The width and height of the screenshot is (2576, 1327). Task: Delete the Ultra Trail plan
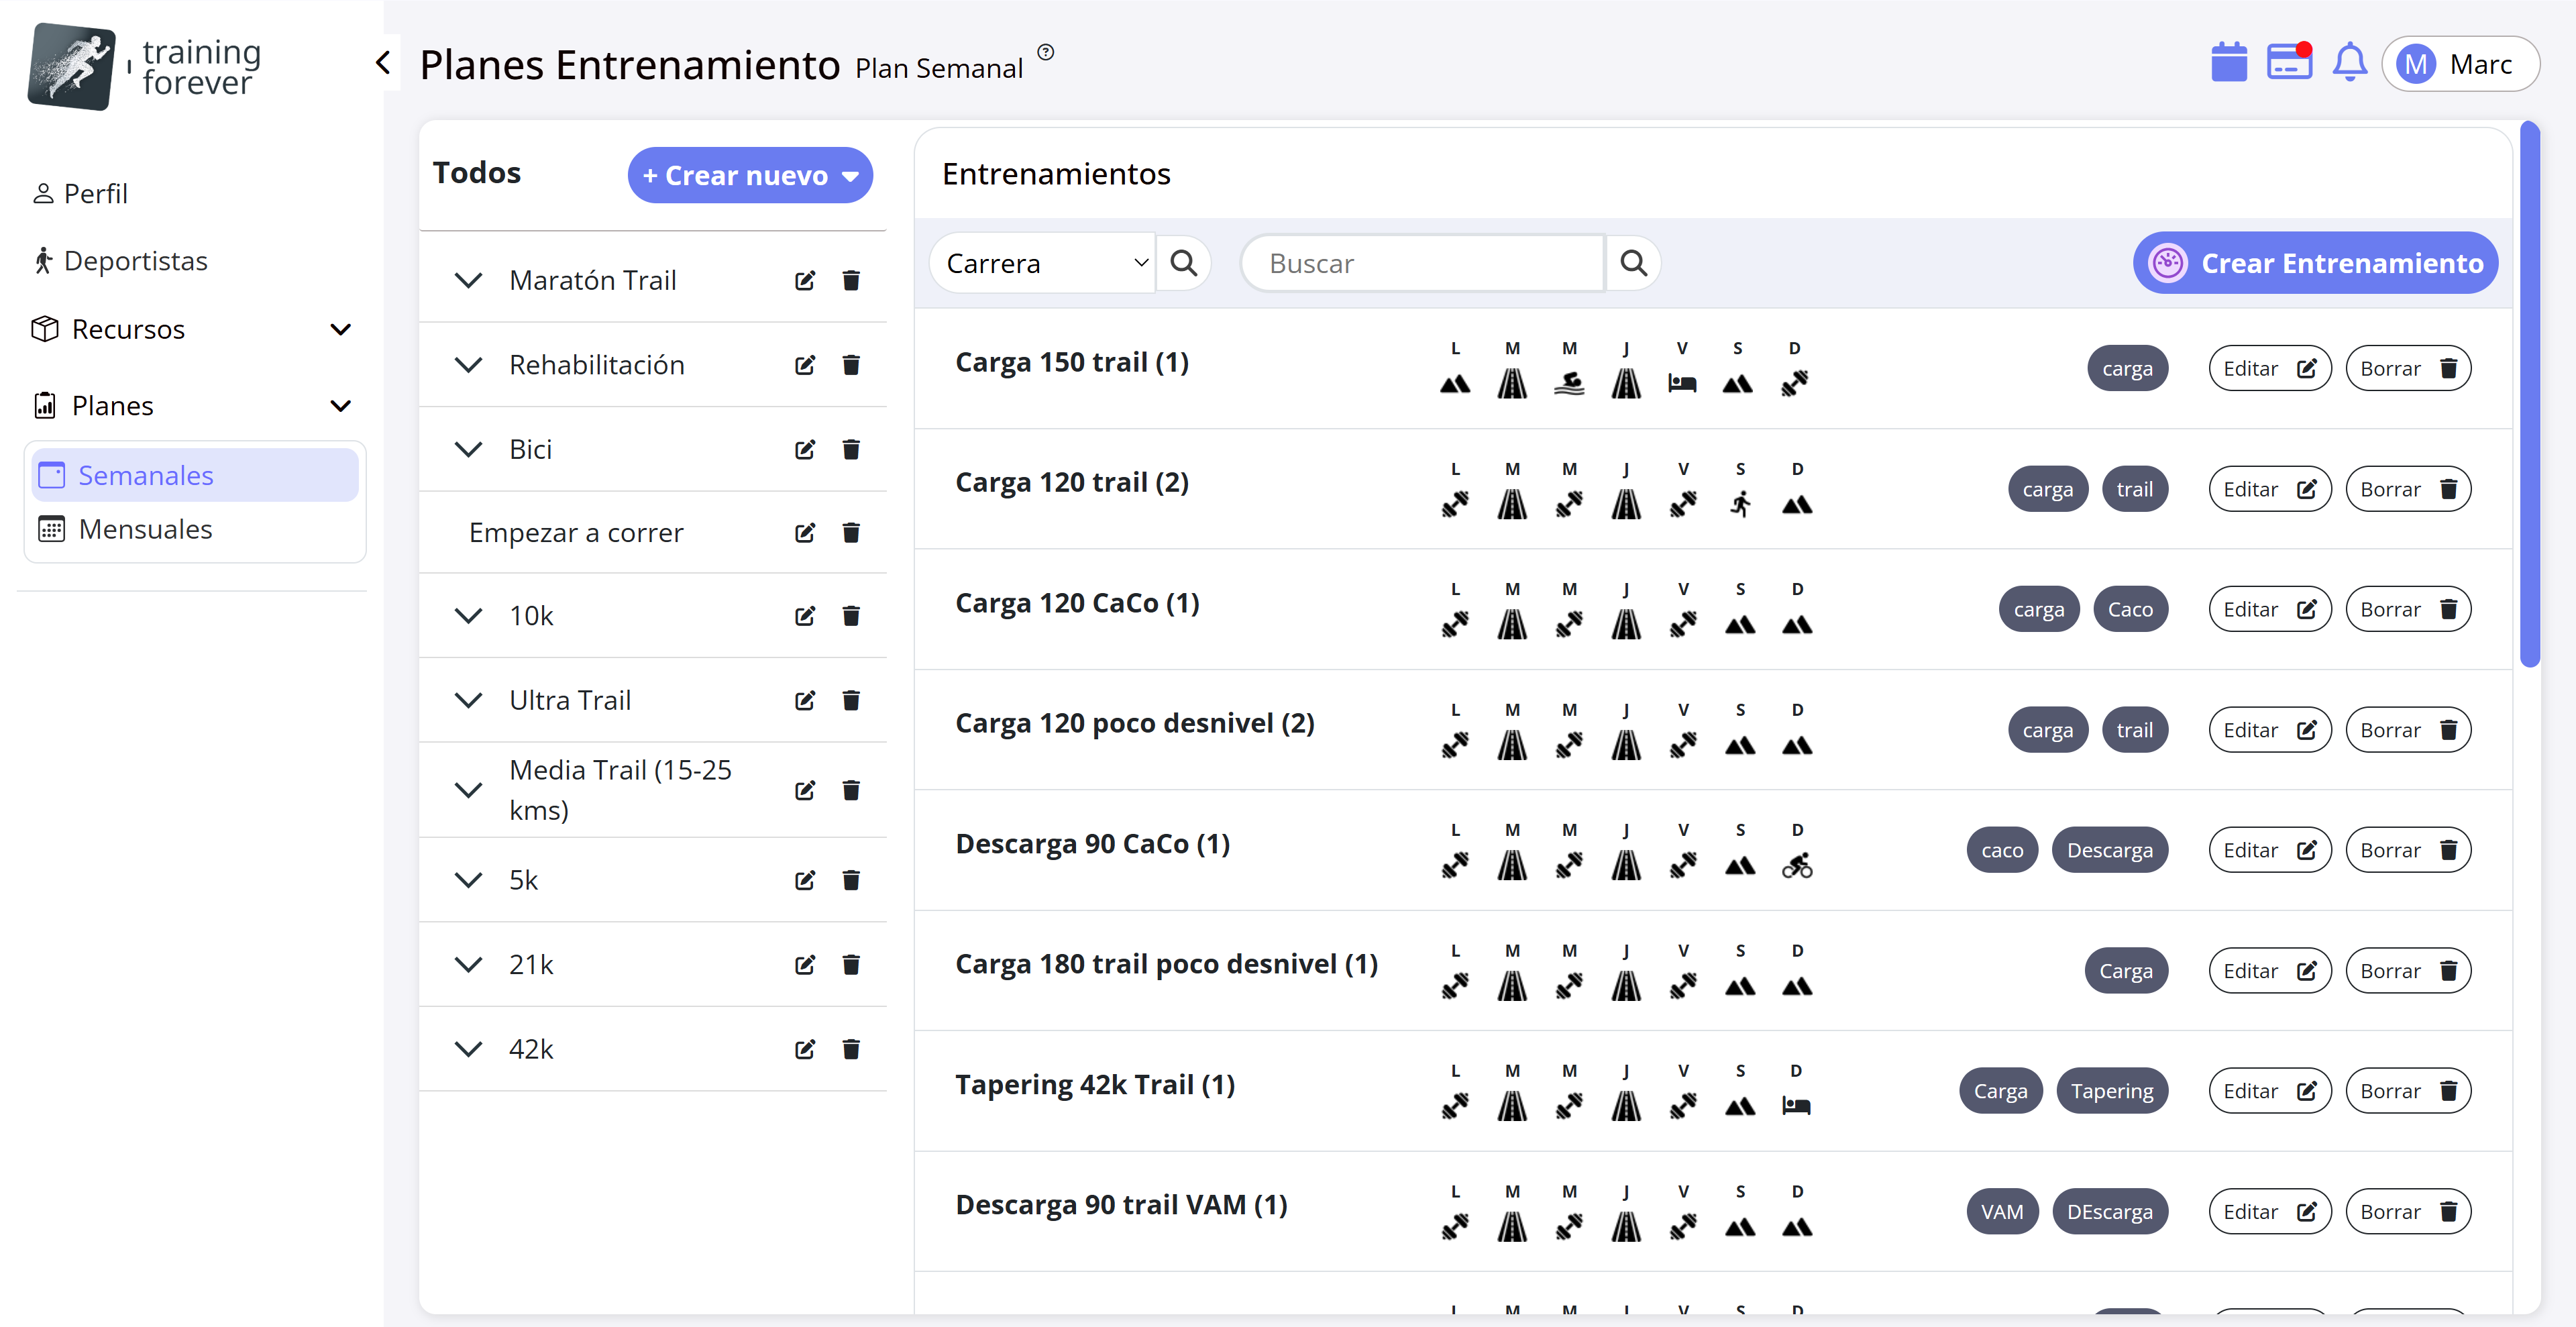[851, 701]
